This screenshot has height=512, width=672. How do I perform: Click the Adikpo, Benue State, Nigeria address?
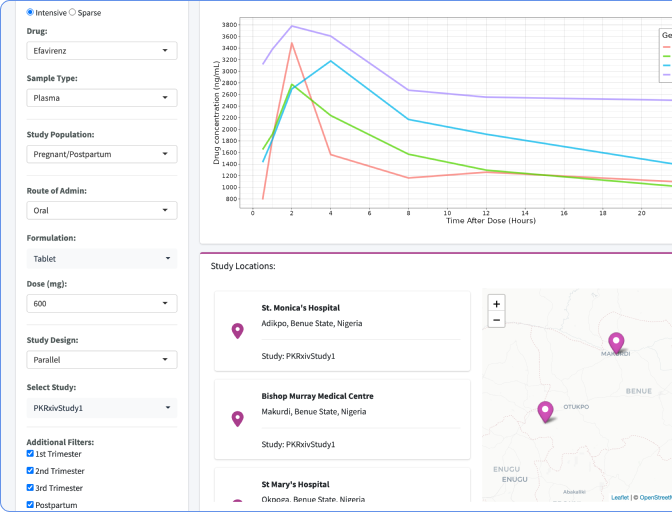(x=312, y=323)
